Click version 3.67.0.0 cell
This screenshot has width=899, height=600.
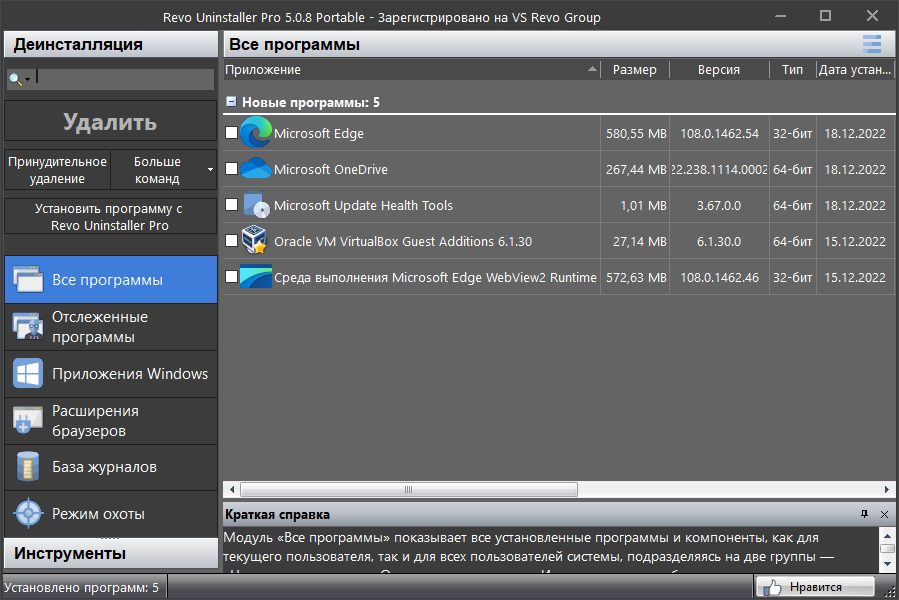(x=719, y=205)
